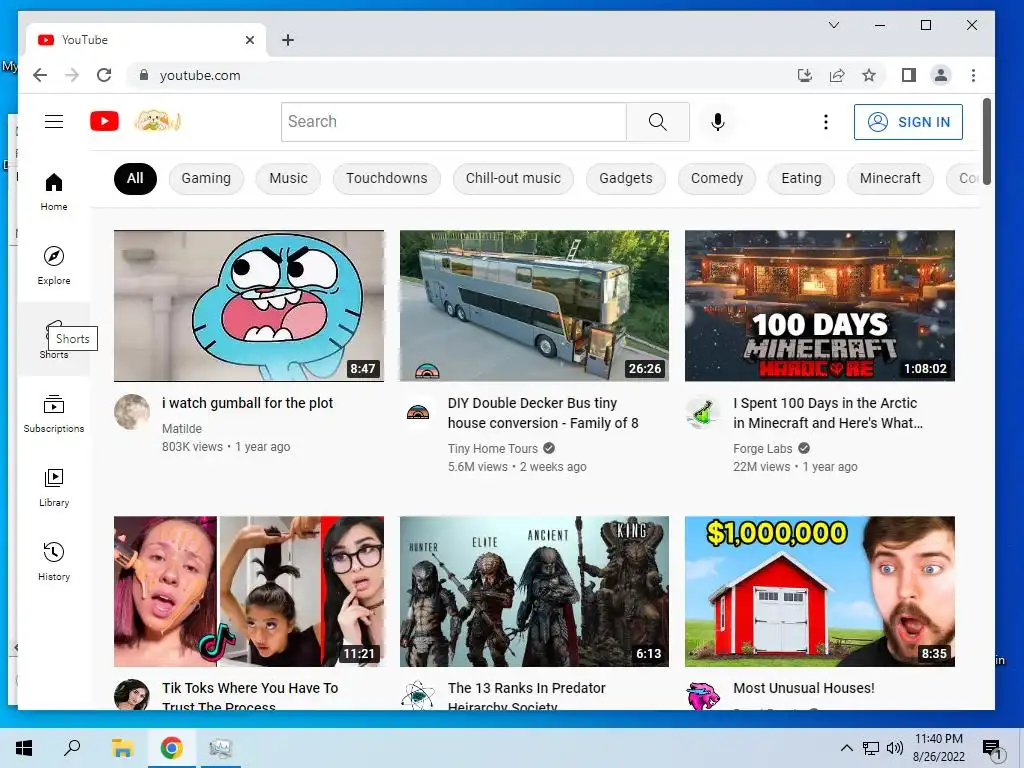Open Shorts in the sidebar
This screenshot has height=768, width=1024.
tap(54, 340)
